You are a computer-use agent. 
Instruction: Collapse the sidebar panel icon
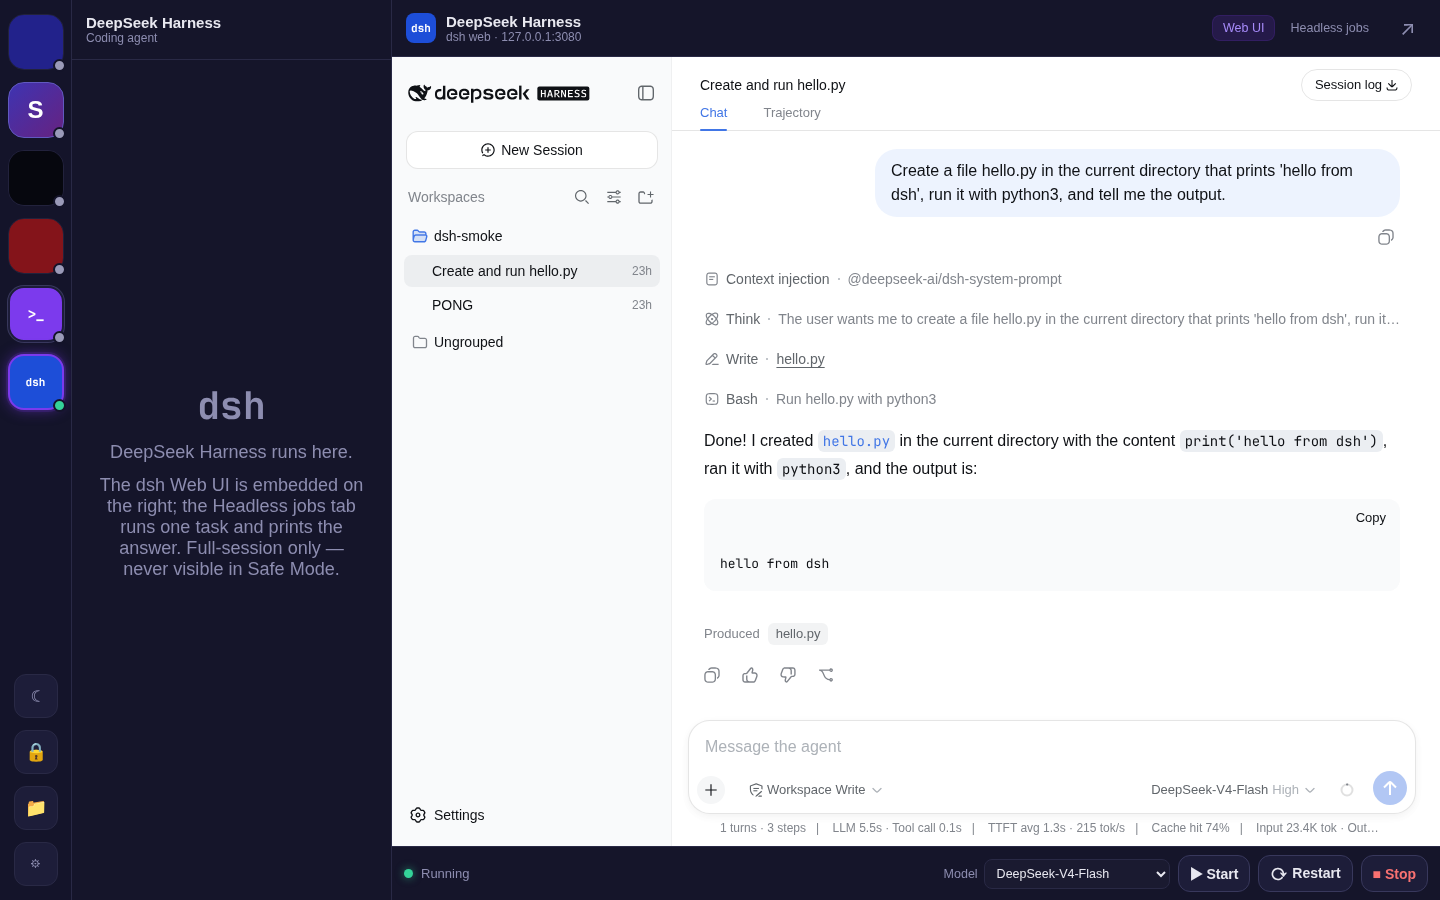[646, 93]
